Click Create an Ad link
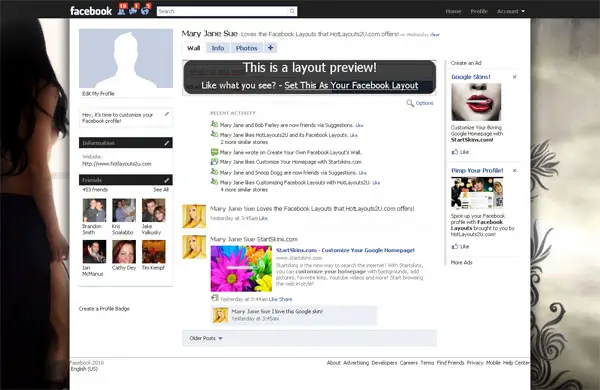Screen dimensions: 600x390 tap(466, 63)
